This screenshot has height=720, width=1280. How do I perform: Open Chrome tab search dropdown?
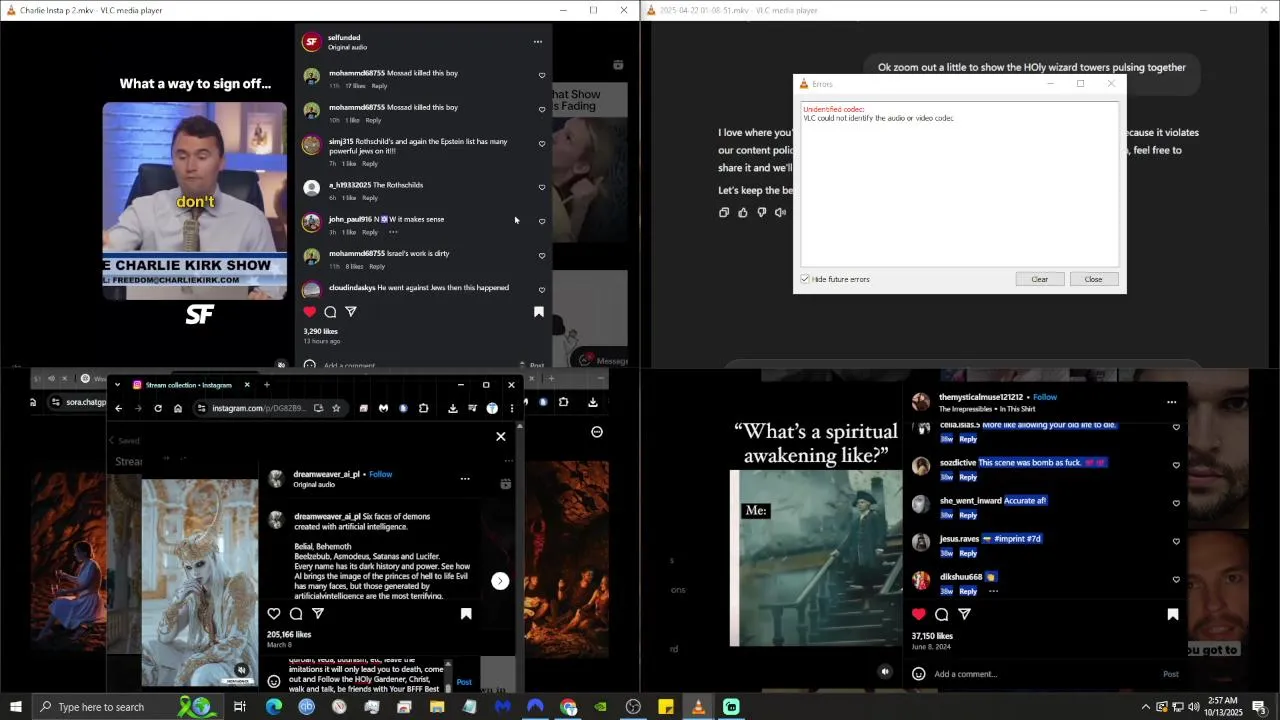coord(117,385)
